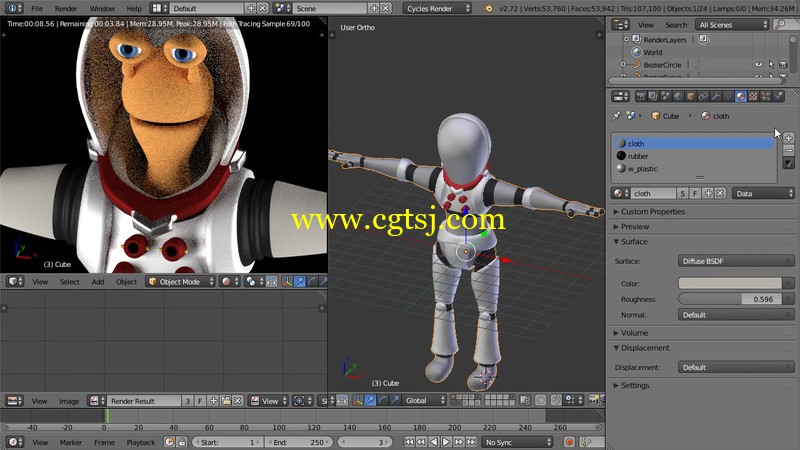Create a new image in image editor
The image size is (800, 450).
pos(213,401)
